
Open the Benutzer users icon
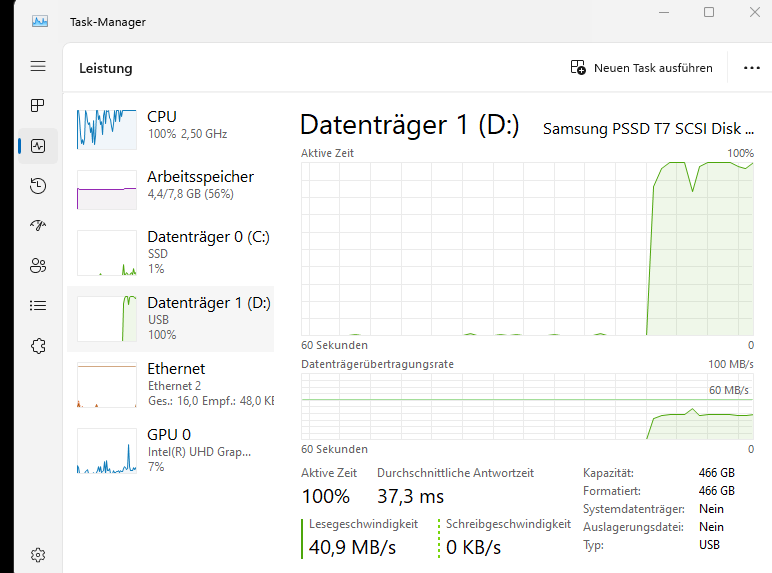click(38, 266)
